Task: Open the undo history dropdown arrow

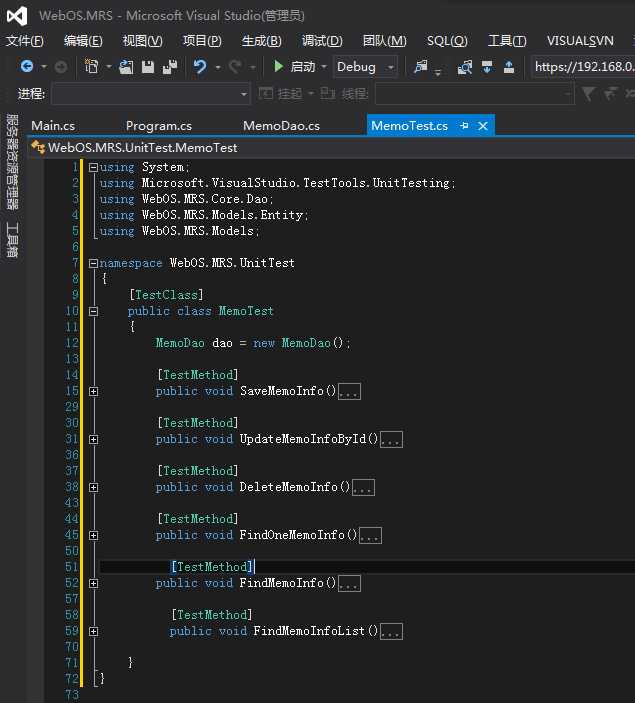Action: [x=218, y=67]
